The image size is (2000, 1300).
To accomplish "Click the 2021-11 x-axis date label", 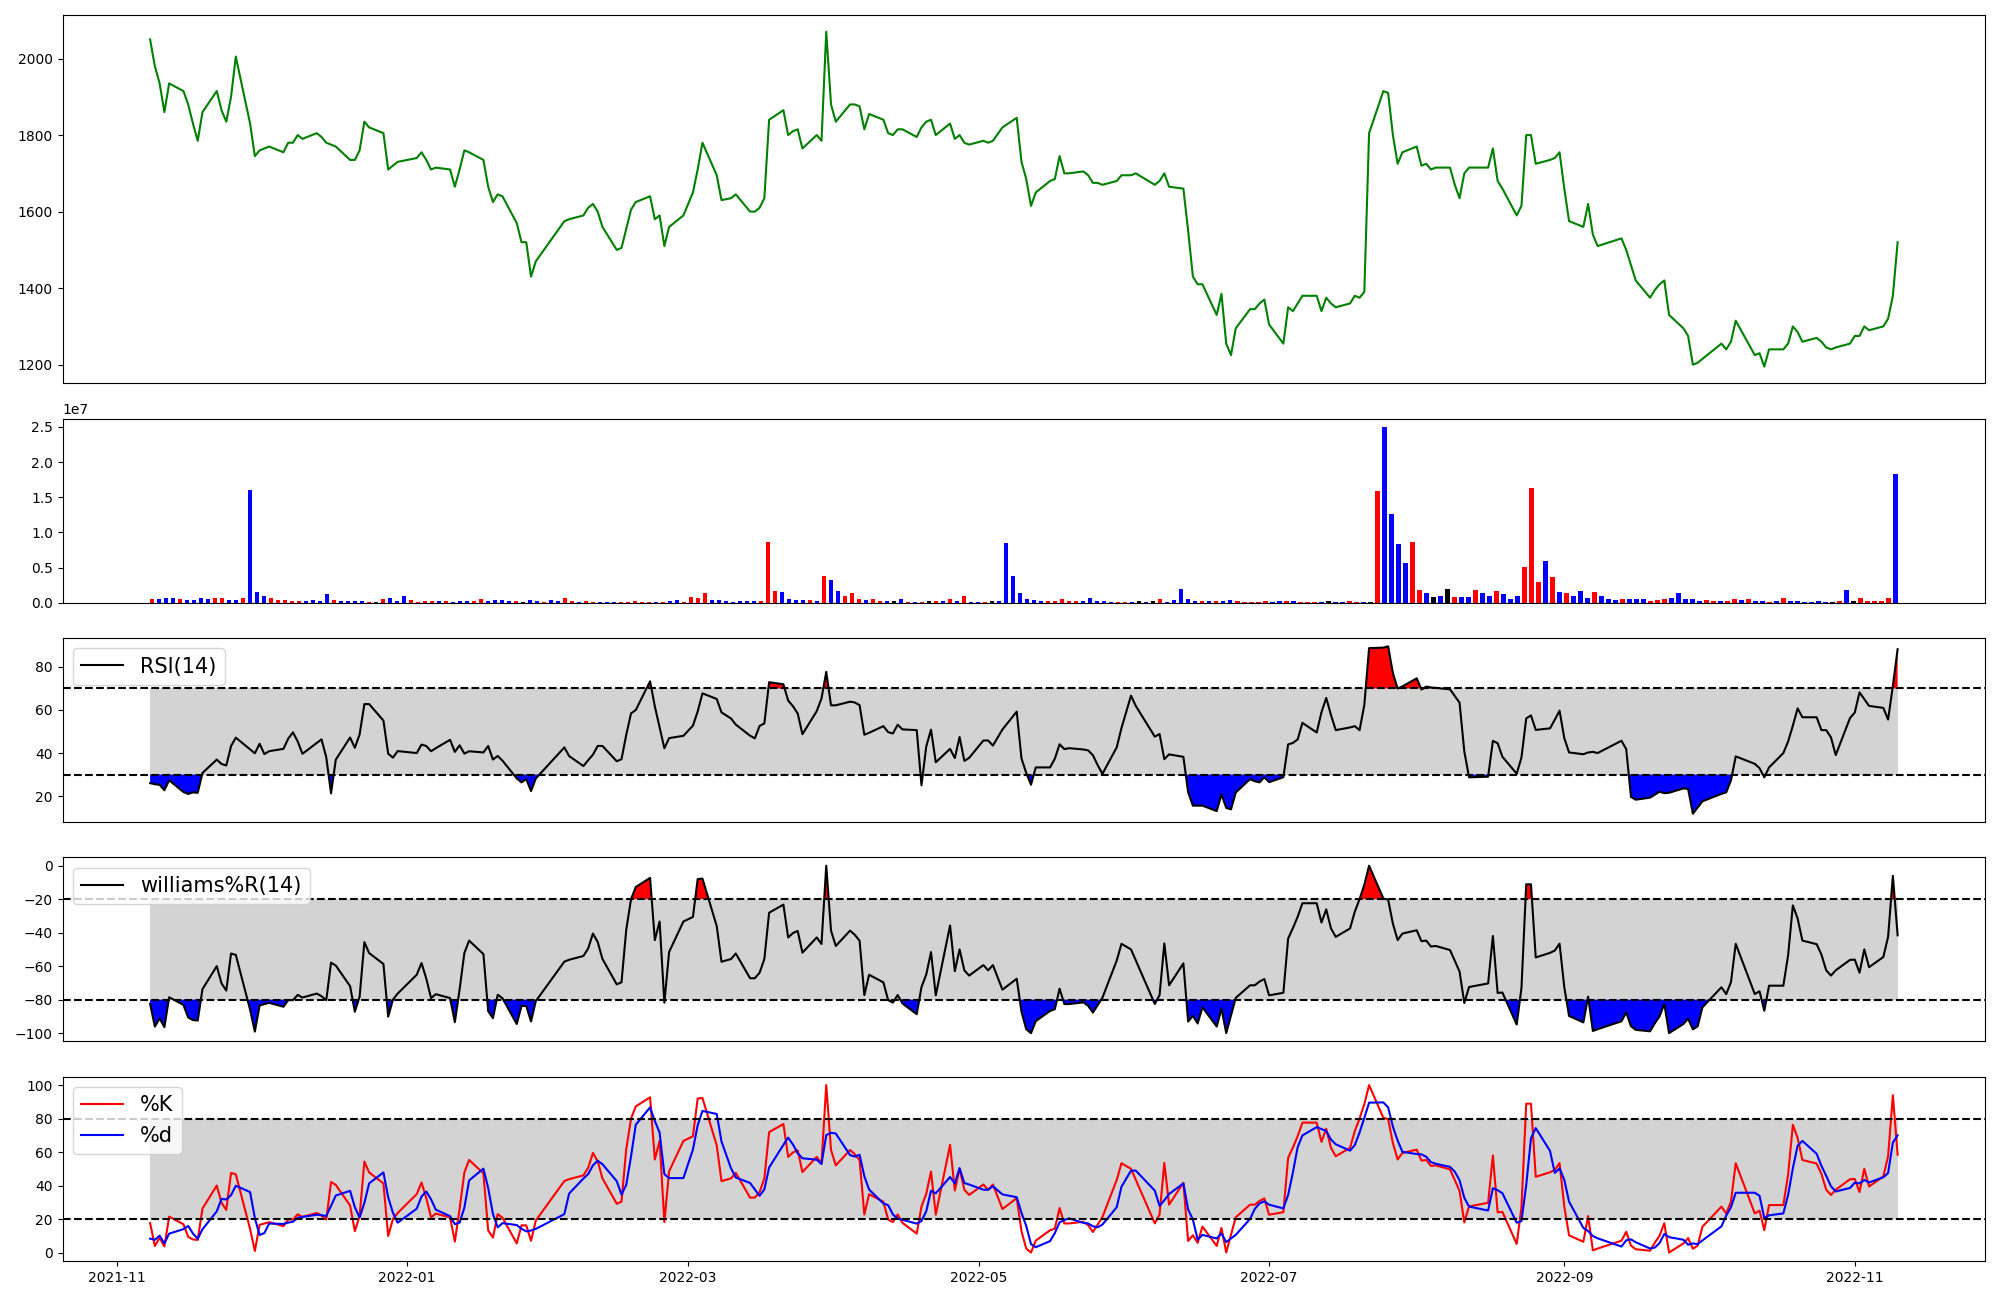I will click(x=118, y=1277).
